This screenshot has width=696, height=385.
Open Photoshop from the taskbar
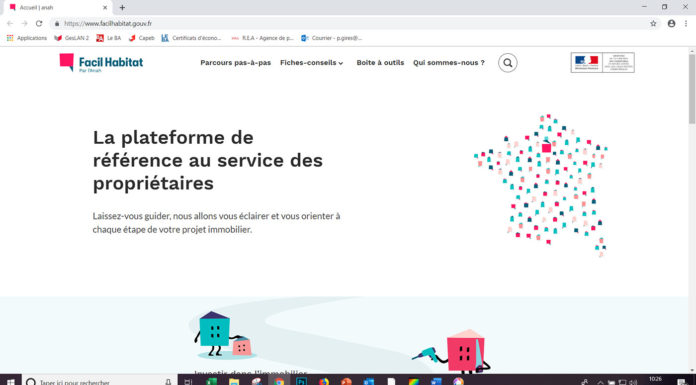point(301,381)
